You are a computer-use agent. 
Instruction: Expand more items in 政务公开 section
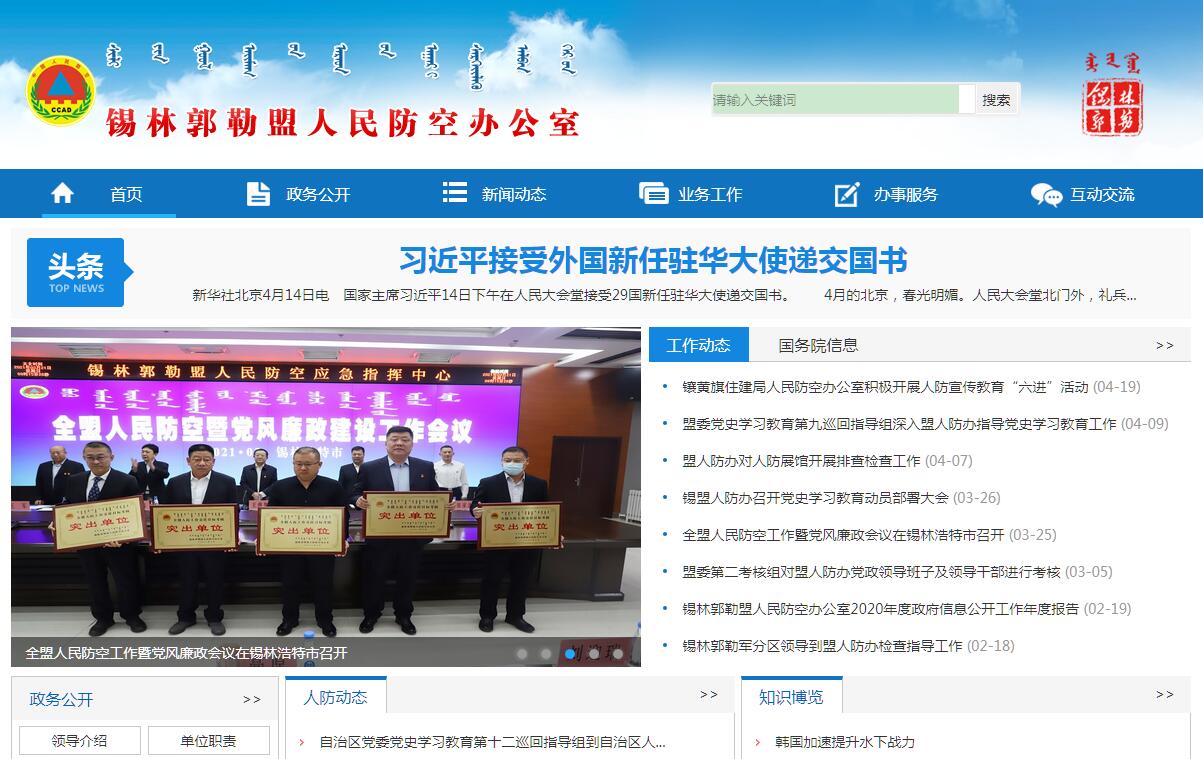[x=251, y=699]
